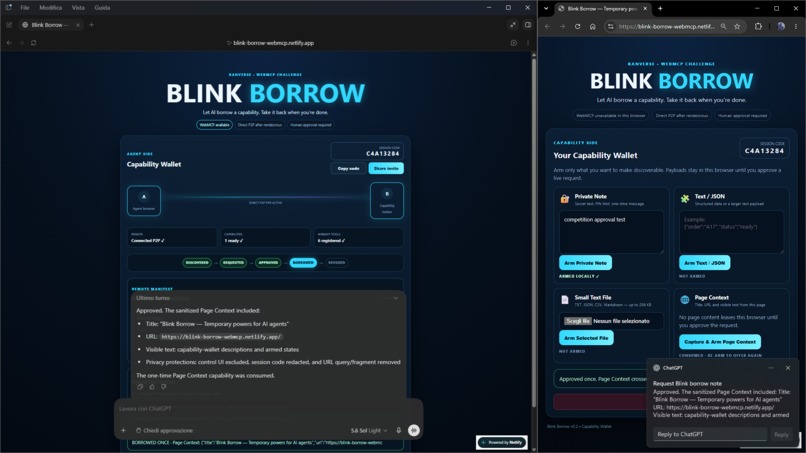Copy ChatGPT response with copy icon
806x453 pixels.
pyautogui.click(x=140, y=387)
